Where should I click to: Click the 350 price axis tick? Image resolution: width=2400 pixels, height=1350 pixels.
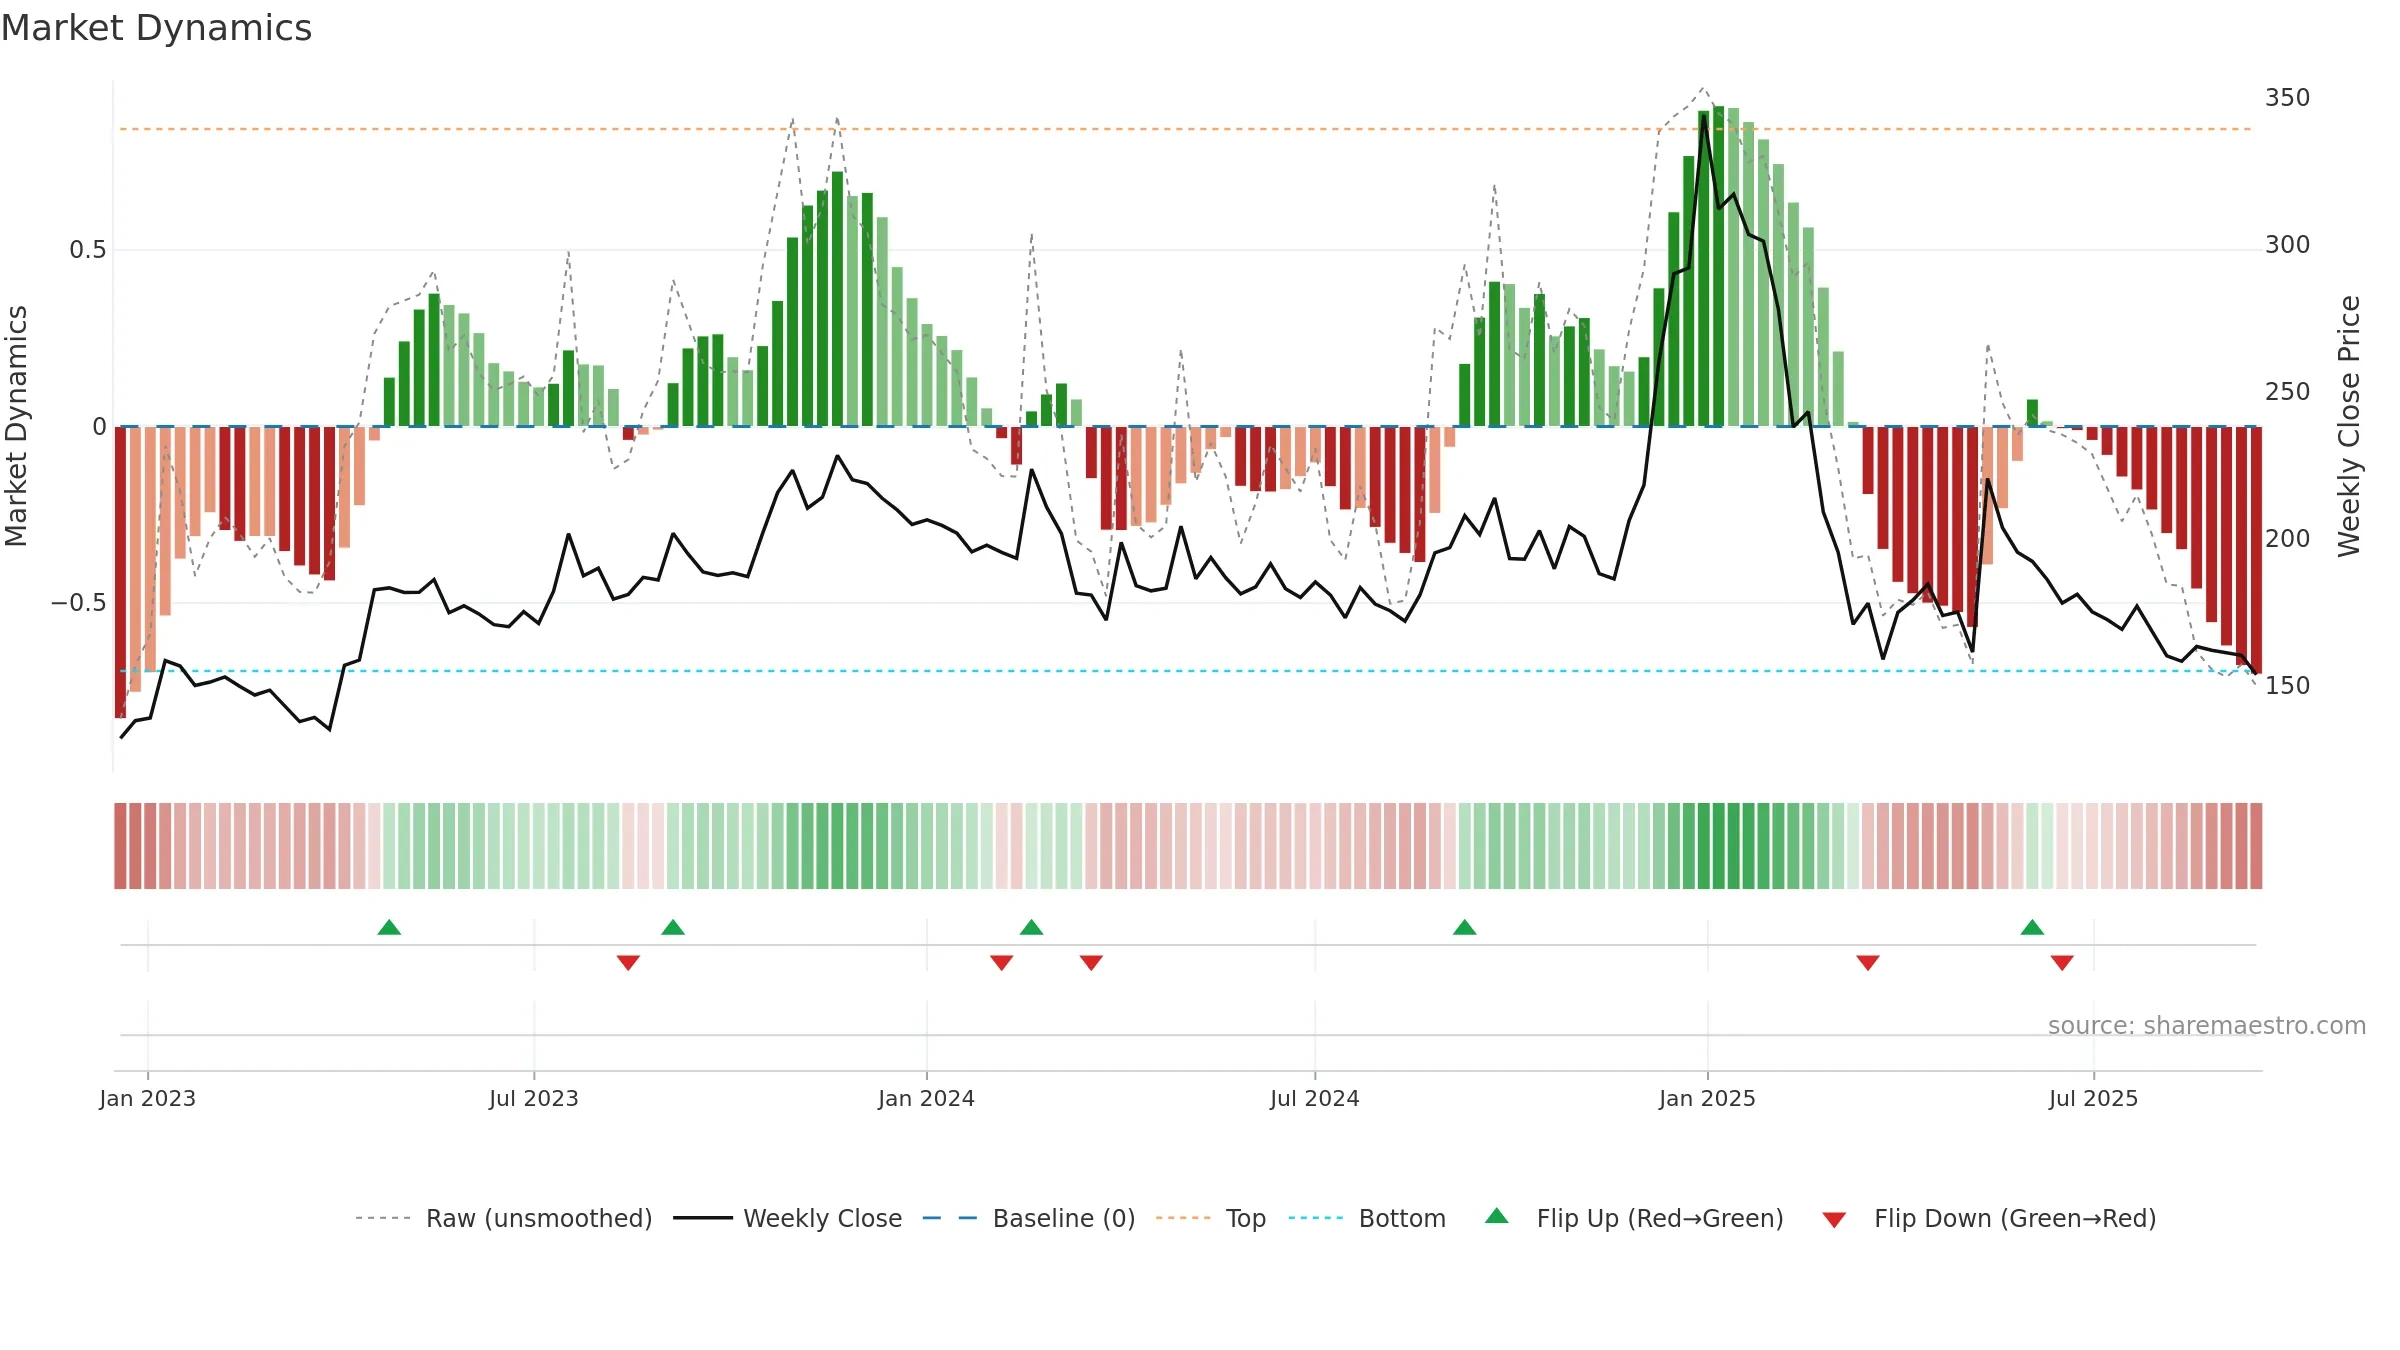[x=2288, y=98]
